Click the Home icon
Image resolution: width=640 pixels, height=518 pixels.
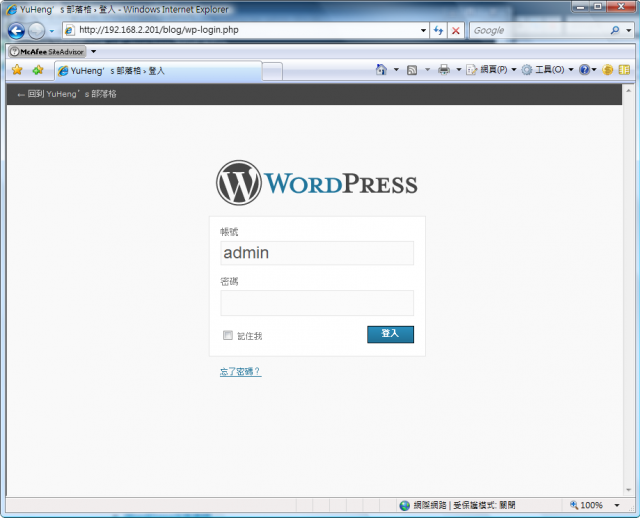point(381,70)
